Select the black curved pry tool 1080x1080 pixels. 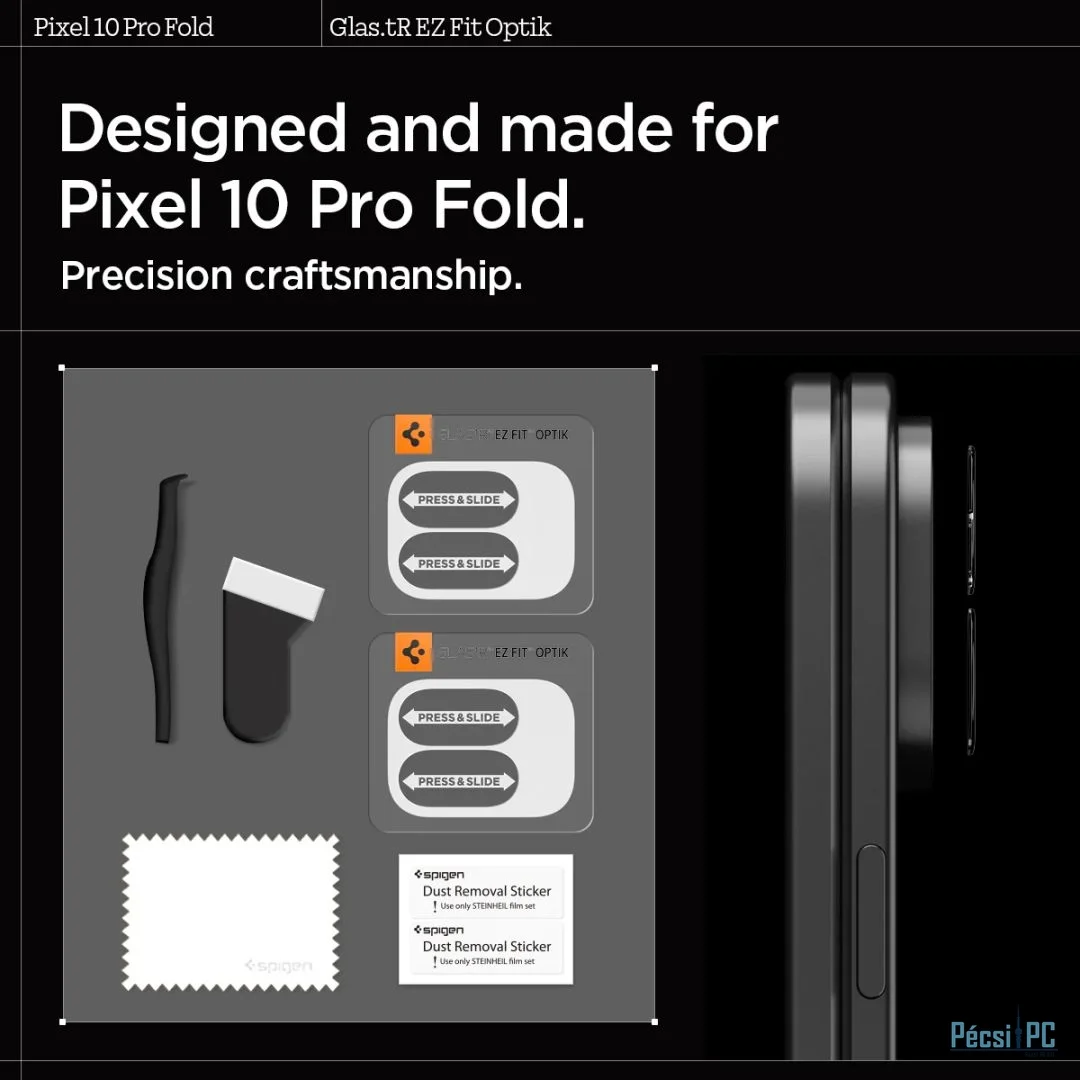pos(165,608)
